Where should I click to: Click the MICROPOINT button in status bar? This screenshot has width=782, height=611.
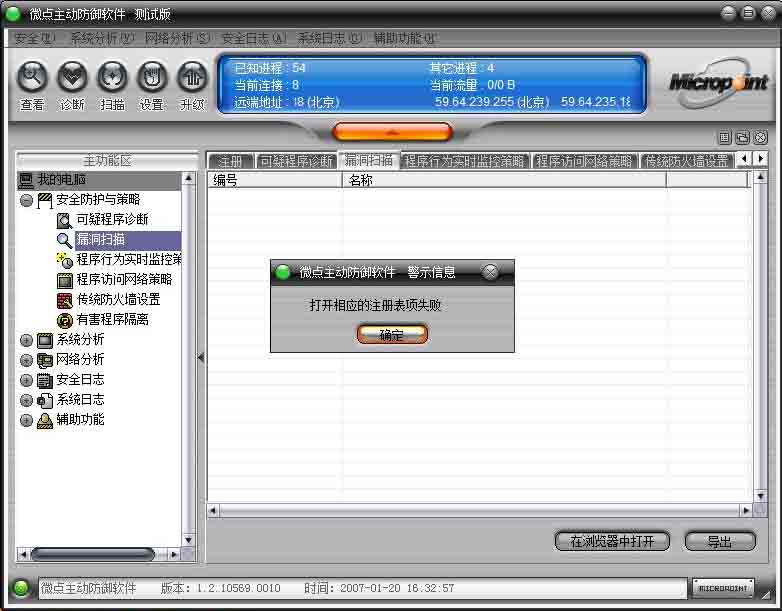coord(723,589)
